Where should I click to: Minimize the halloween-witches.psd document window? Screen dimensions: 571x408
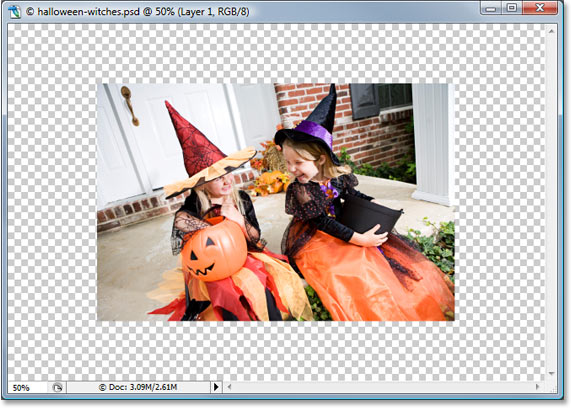[491, 8]
